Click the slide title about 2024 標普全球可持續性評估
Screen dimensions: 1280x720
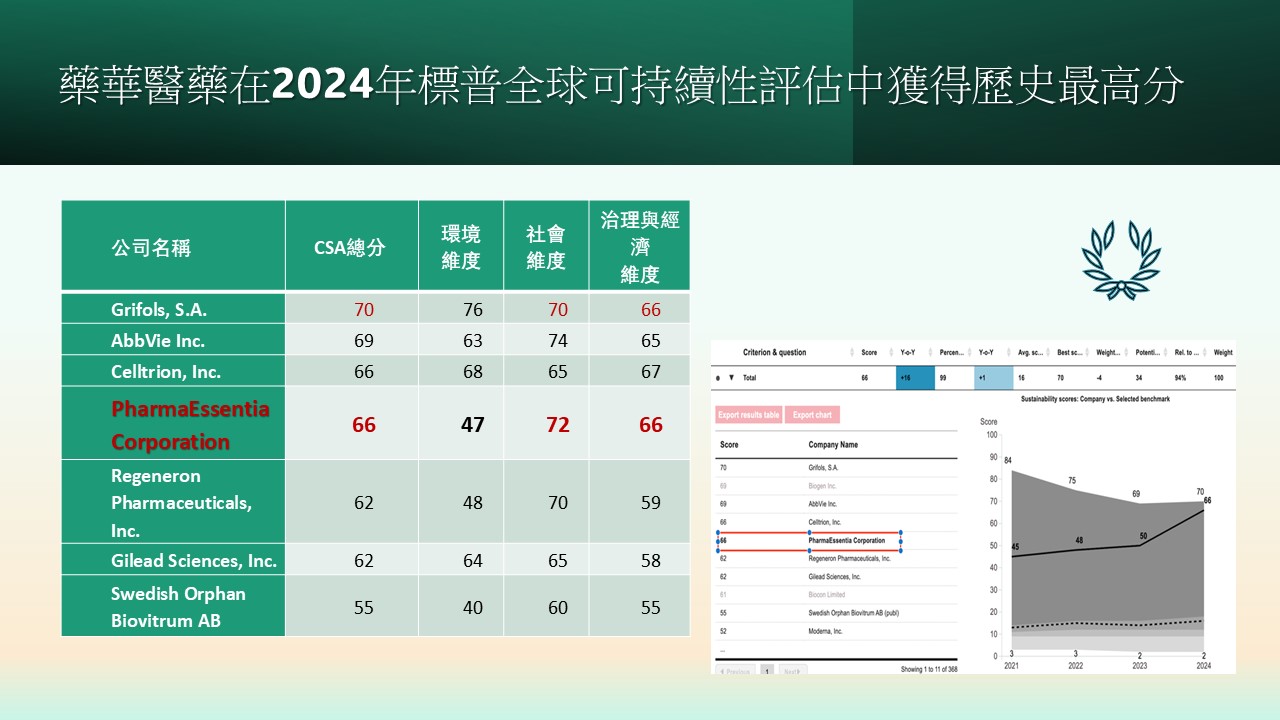click(622, 87)
